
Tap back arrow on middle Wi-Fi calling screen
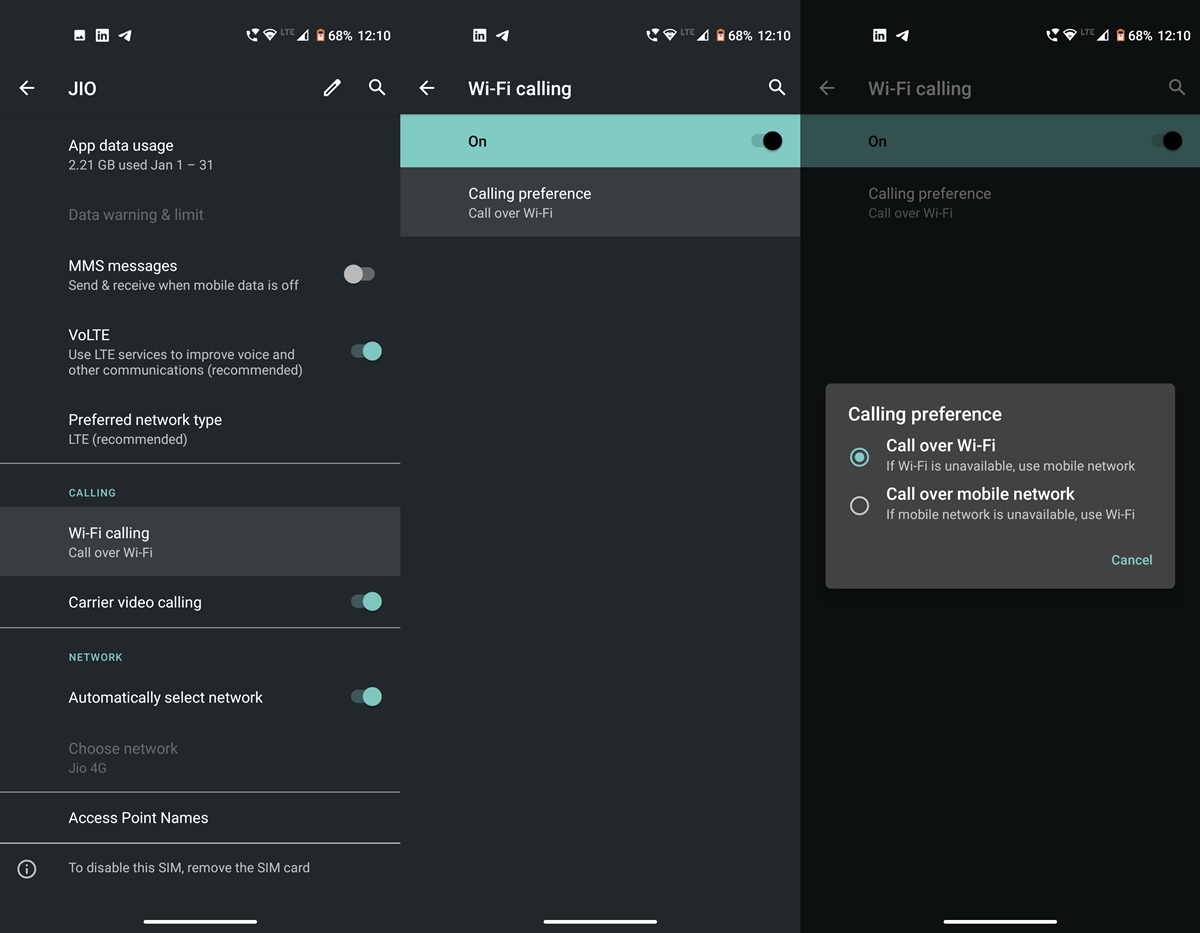[427, 88]
